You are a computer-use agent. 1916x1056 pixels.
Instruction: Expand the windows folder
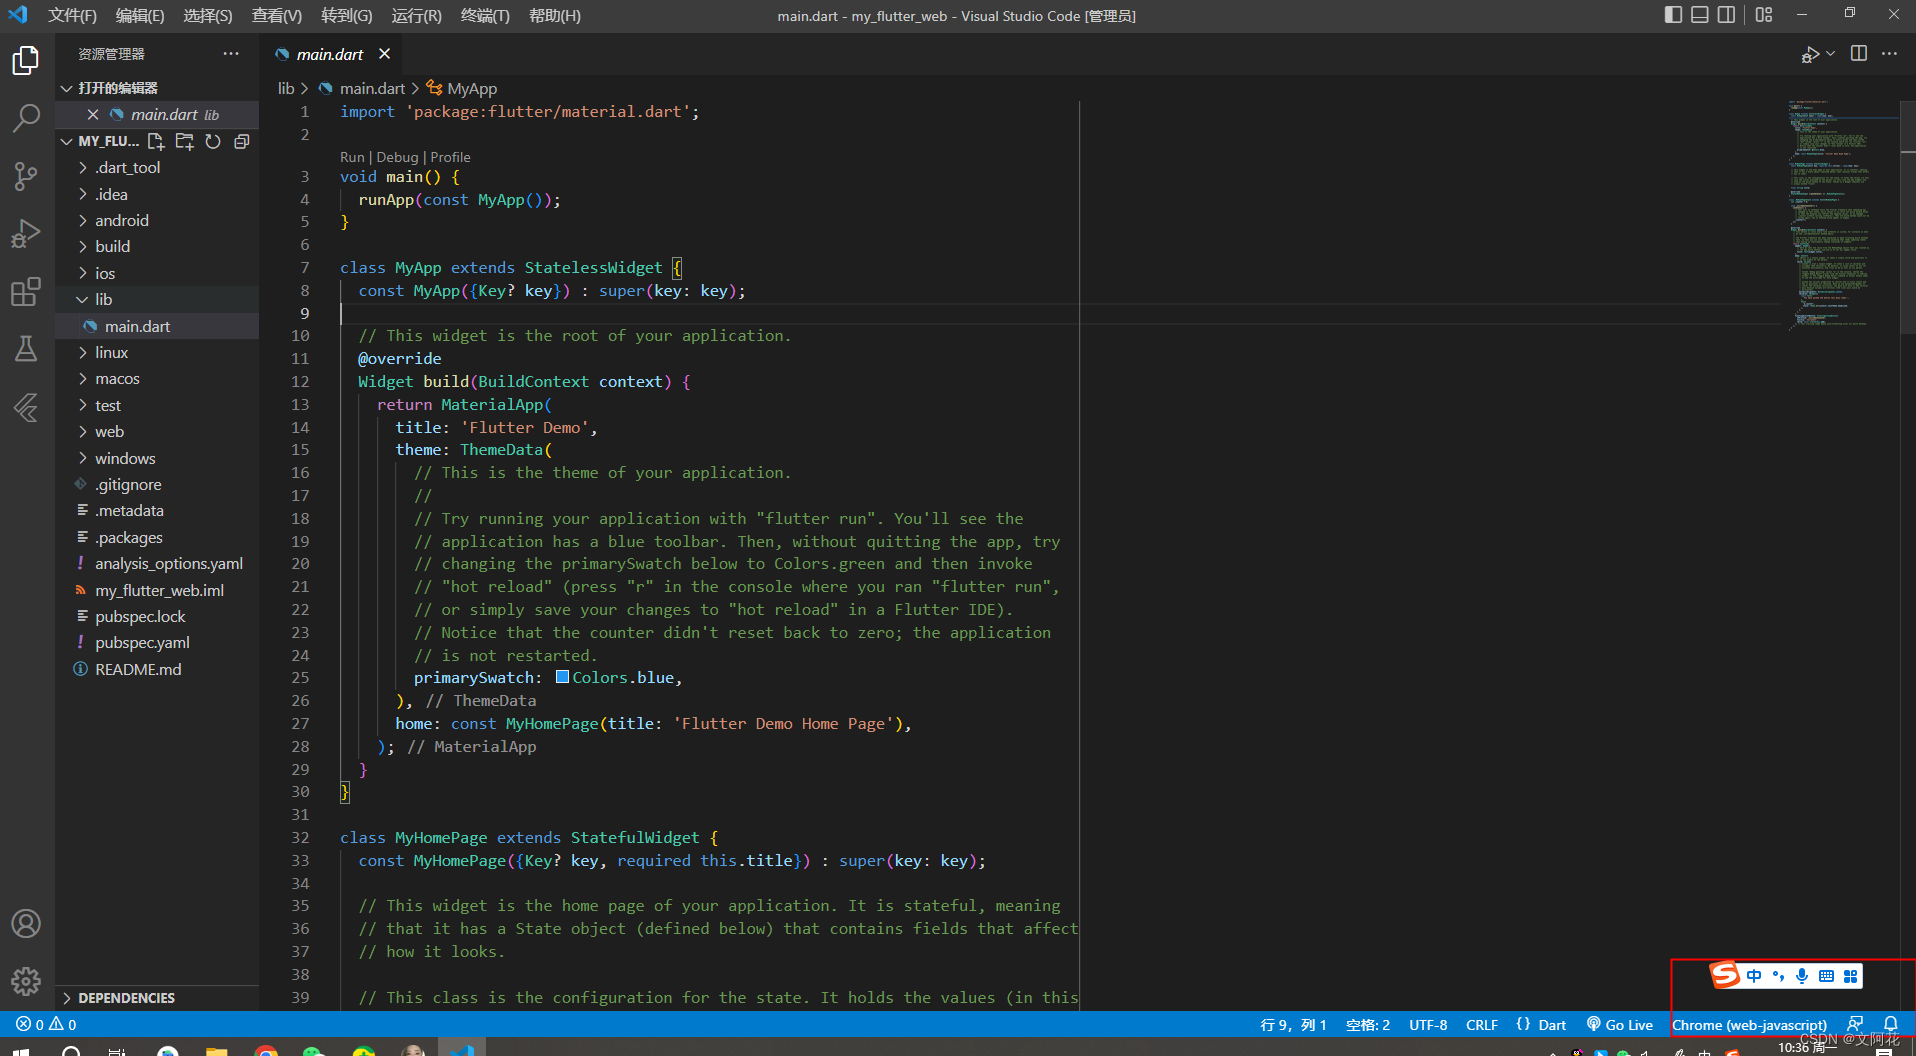pos(157,458)
